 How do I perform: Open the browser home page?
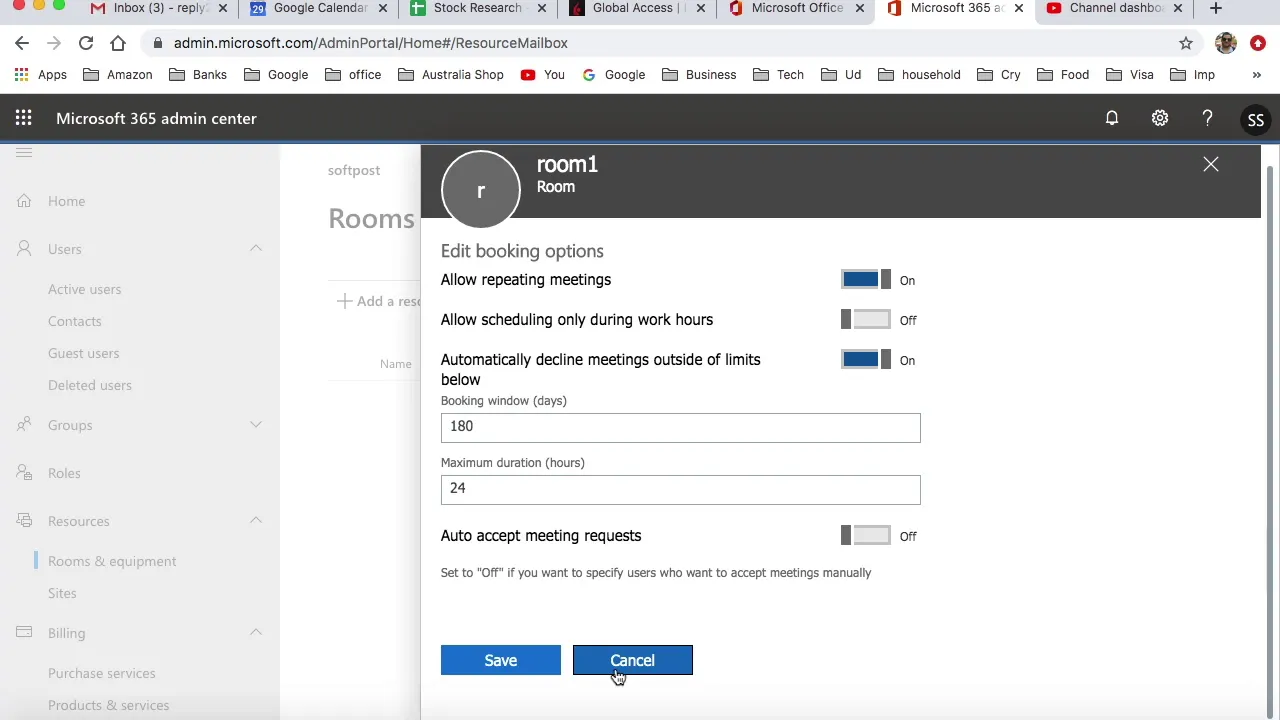point(118,43)
